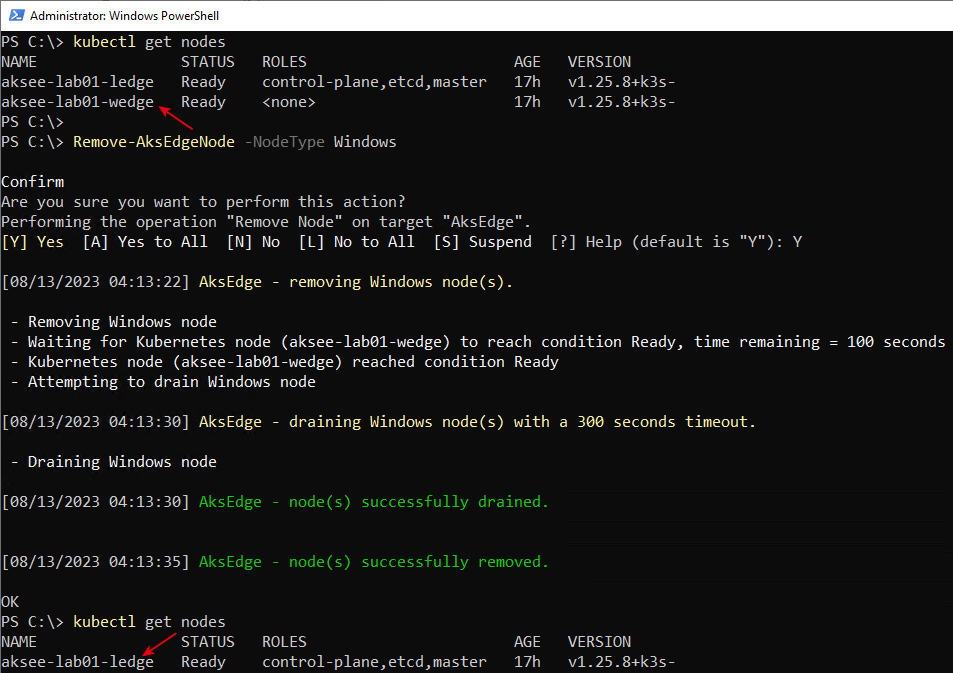Click "node(s) successfully drained." message
The height and width of the screenshot is (673, 953).
tap(419, 502)
